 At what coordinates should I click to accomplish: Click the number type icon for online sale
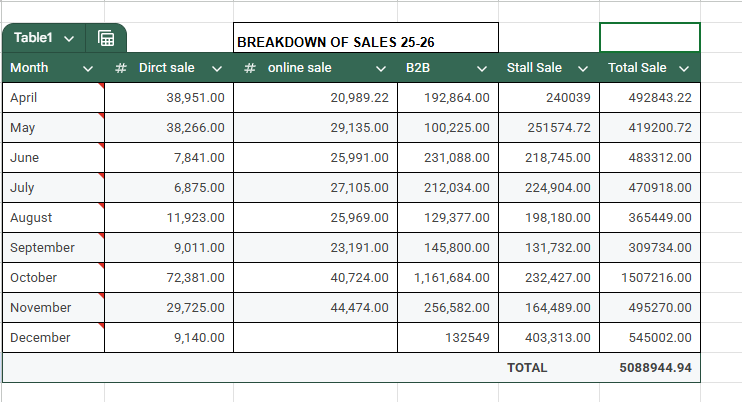[x=250, y=68]
